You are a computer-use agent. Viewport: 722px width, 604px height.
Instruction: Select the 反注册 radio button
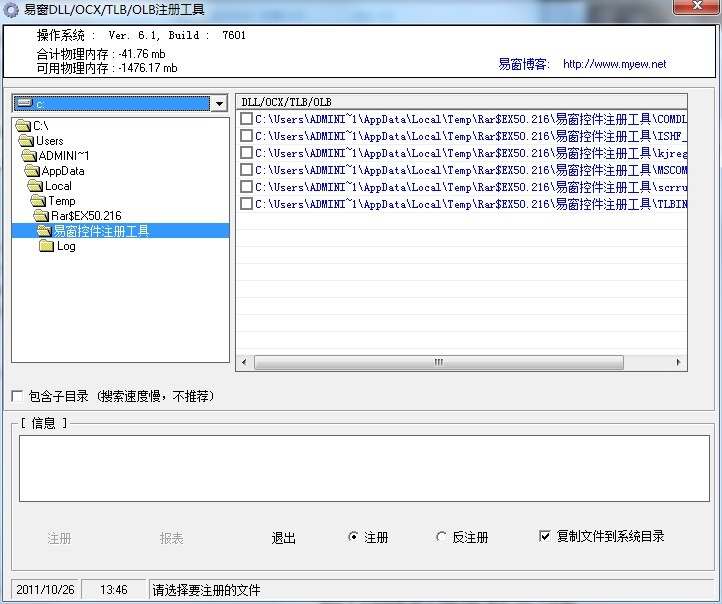(x=441, y=537)
